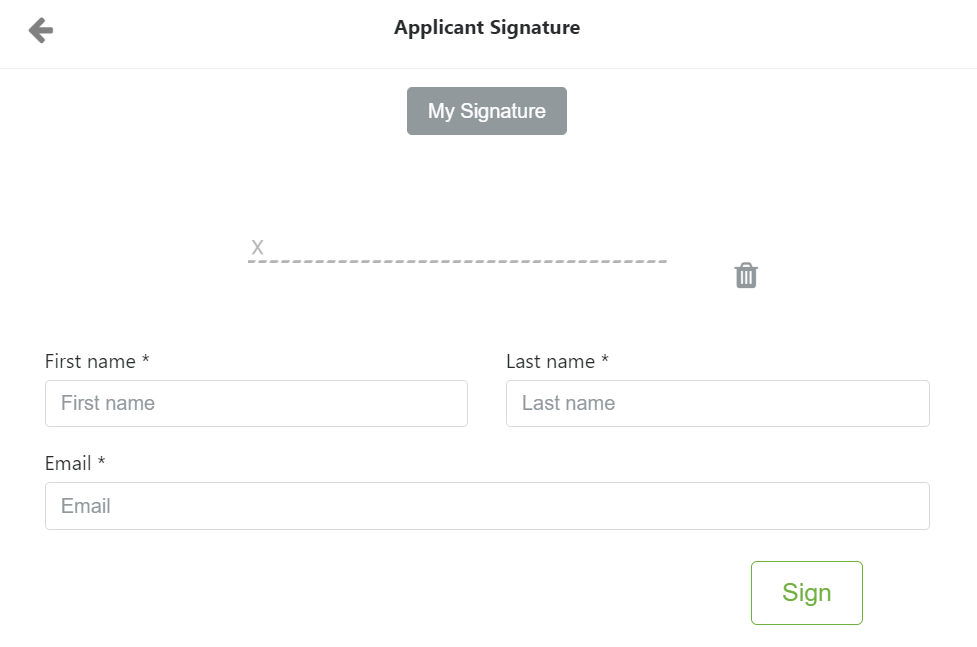The image size is (977, 647).
Task: Focus the Last name input field
Action: tap(718, 403)
